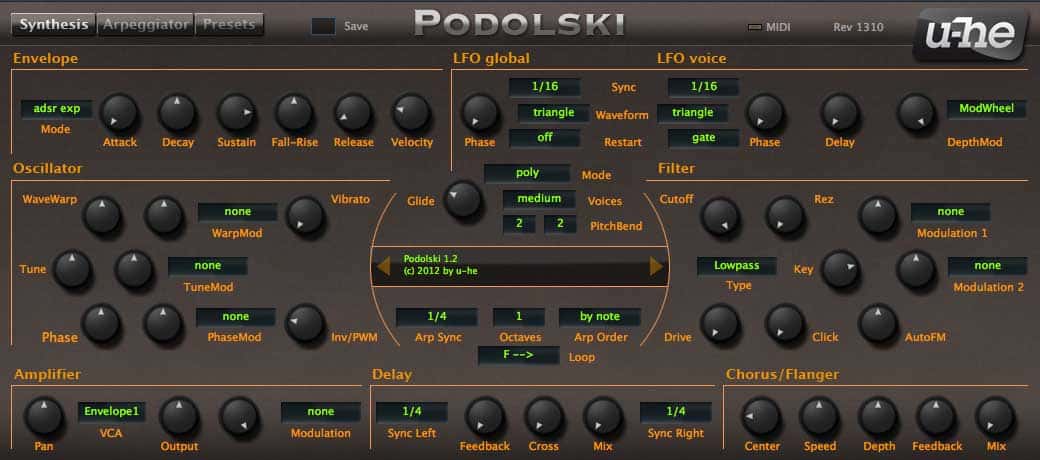1040x460 pixels.
Task: Open the DepthMod ModWheel selector
Action: point(986,108)
